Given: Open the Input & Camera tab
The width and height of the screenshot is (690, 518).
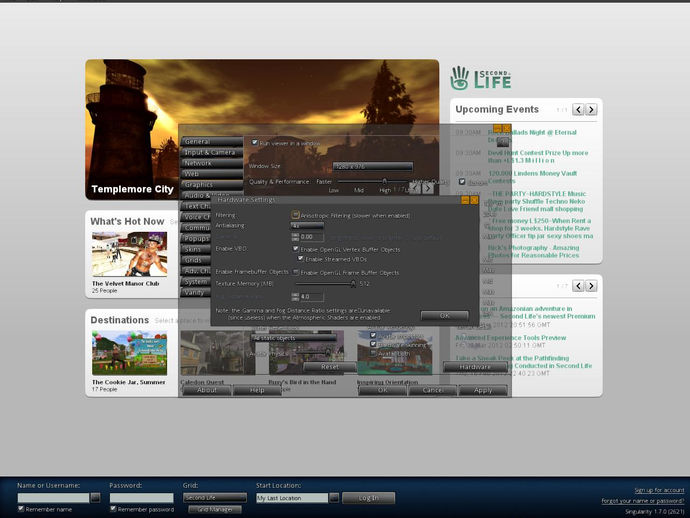Looking at the screenshot, I should pos(212,152).
